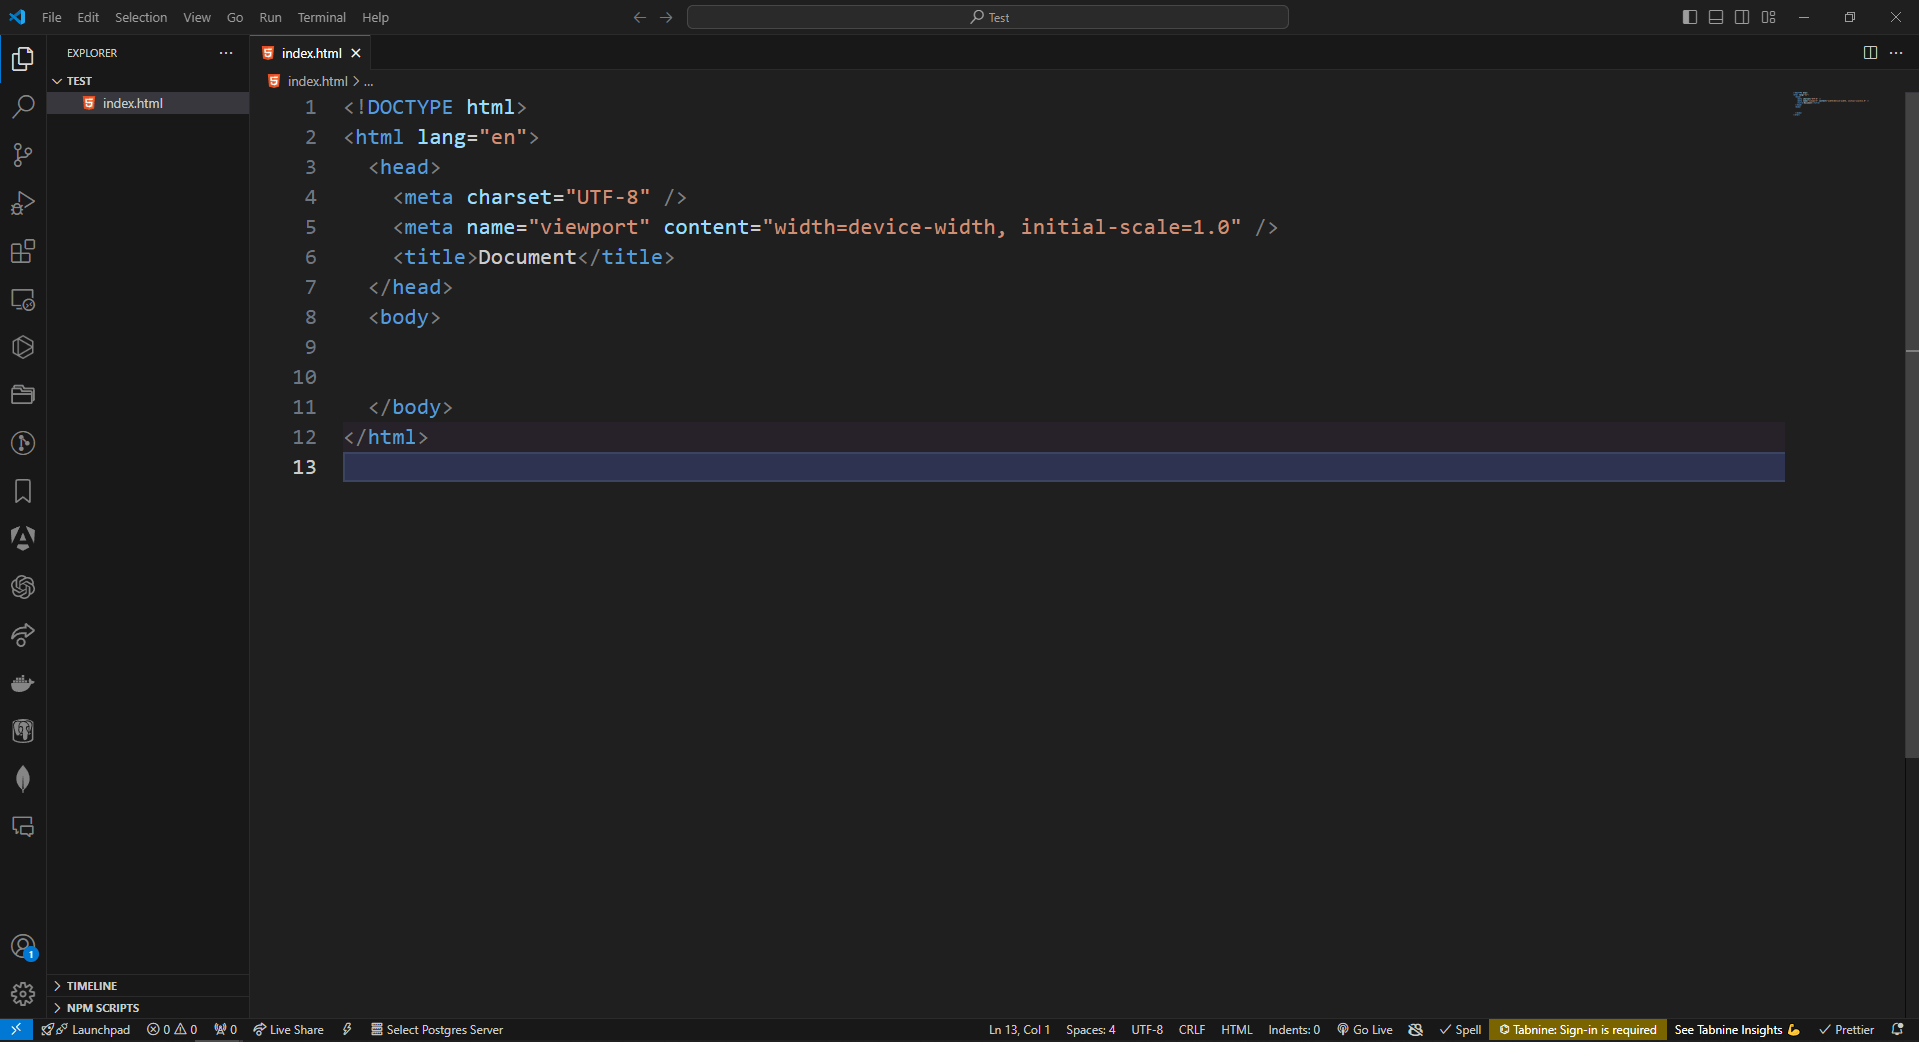
Task: Start Live Share from status bar
Action: pyautogui.click(x=288, y=1029)
